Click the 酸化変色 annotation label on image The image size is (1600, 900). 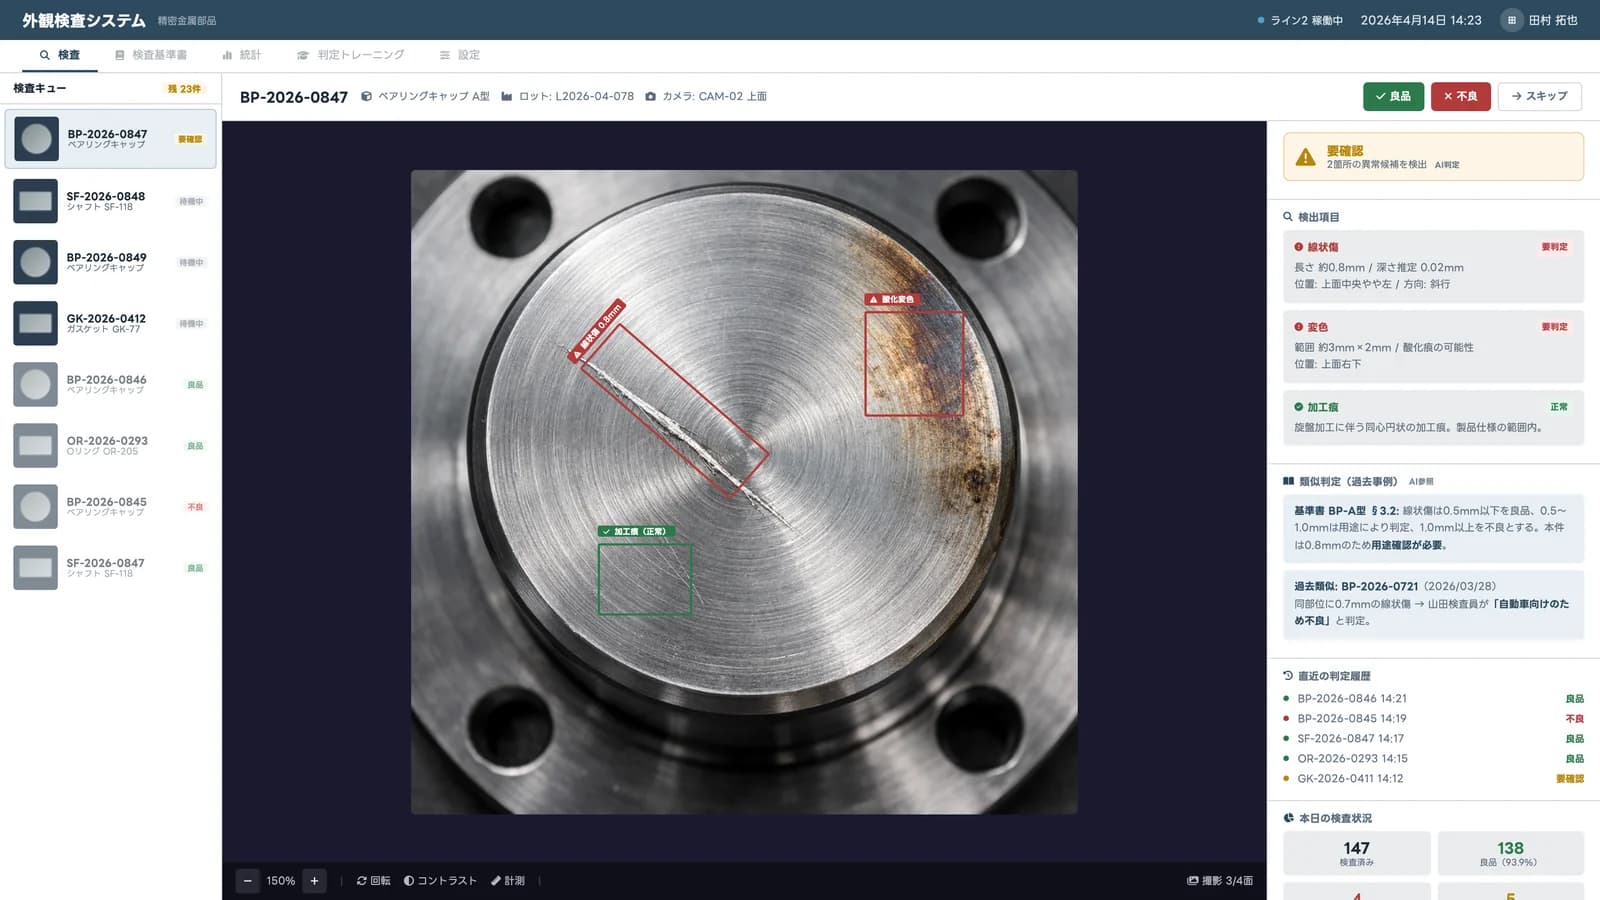[x=891, y=299]
